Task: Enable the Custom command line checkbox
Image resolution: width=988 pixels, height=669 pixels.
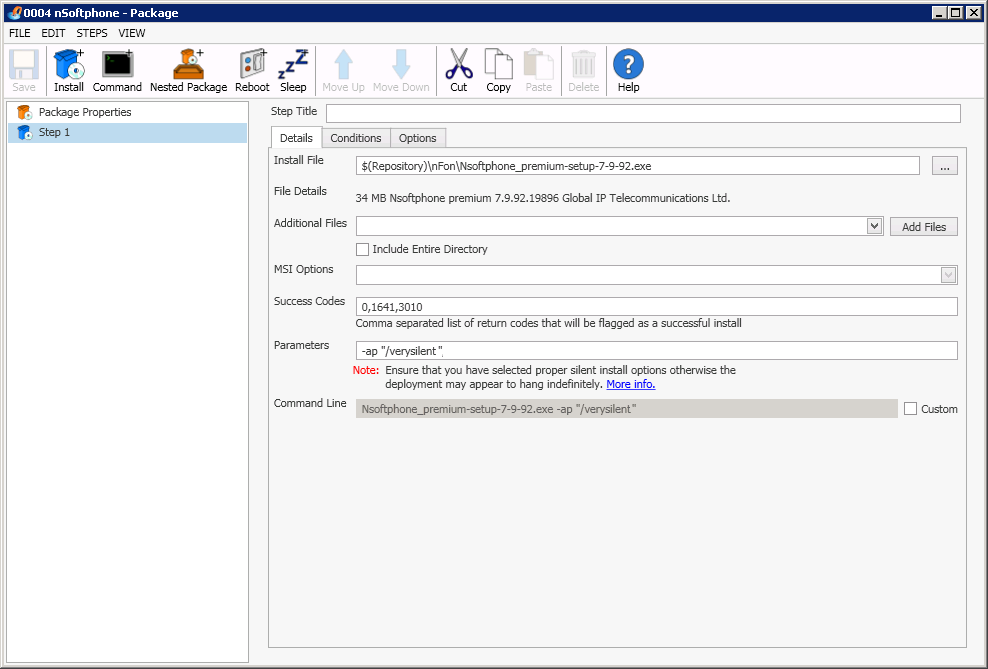Action: 910,409
